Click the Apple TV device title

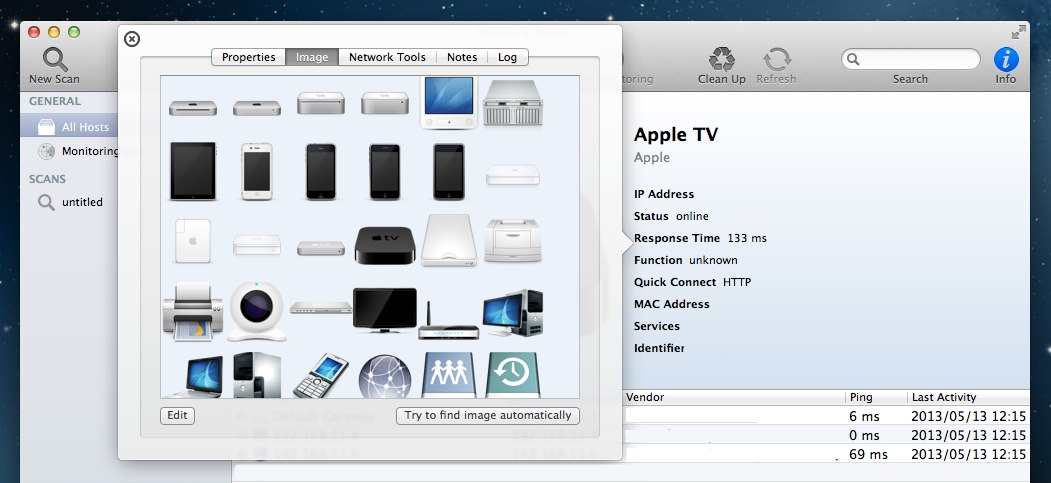676,135
